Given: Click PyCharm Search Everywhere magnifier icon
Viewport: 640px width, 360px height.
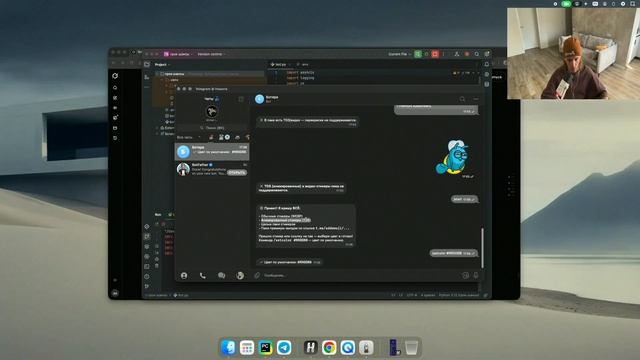Looking at the screenshot, I should [477, 54].
